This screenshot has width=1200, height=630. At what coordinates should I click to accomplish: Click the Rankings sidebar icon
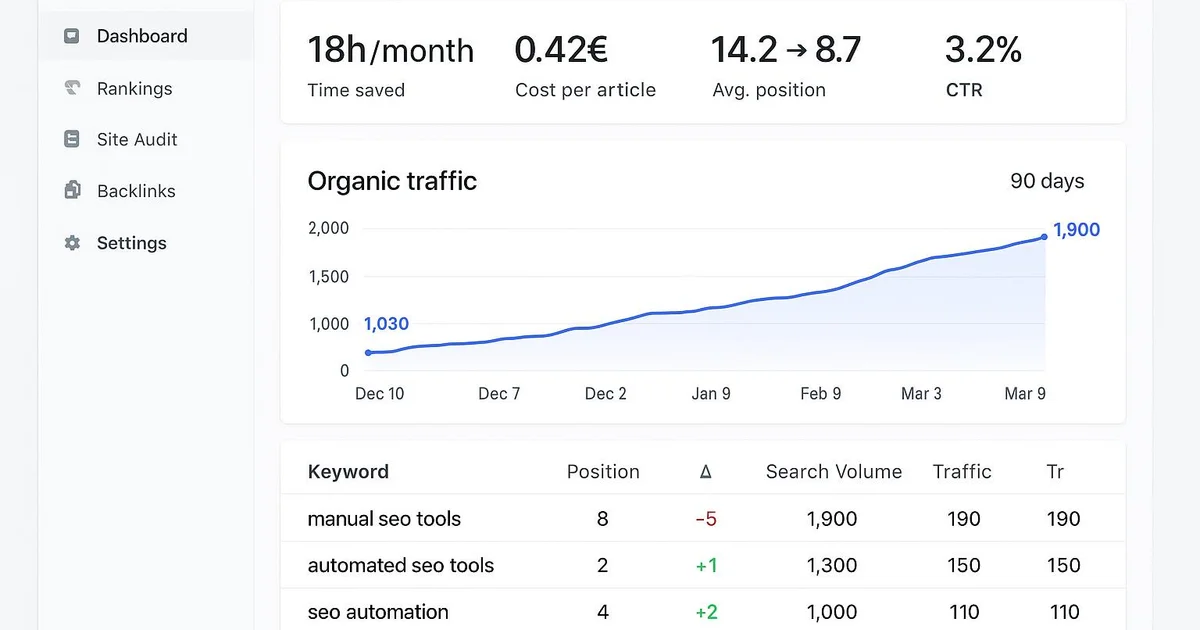72,88
